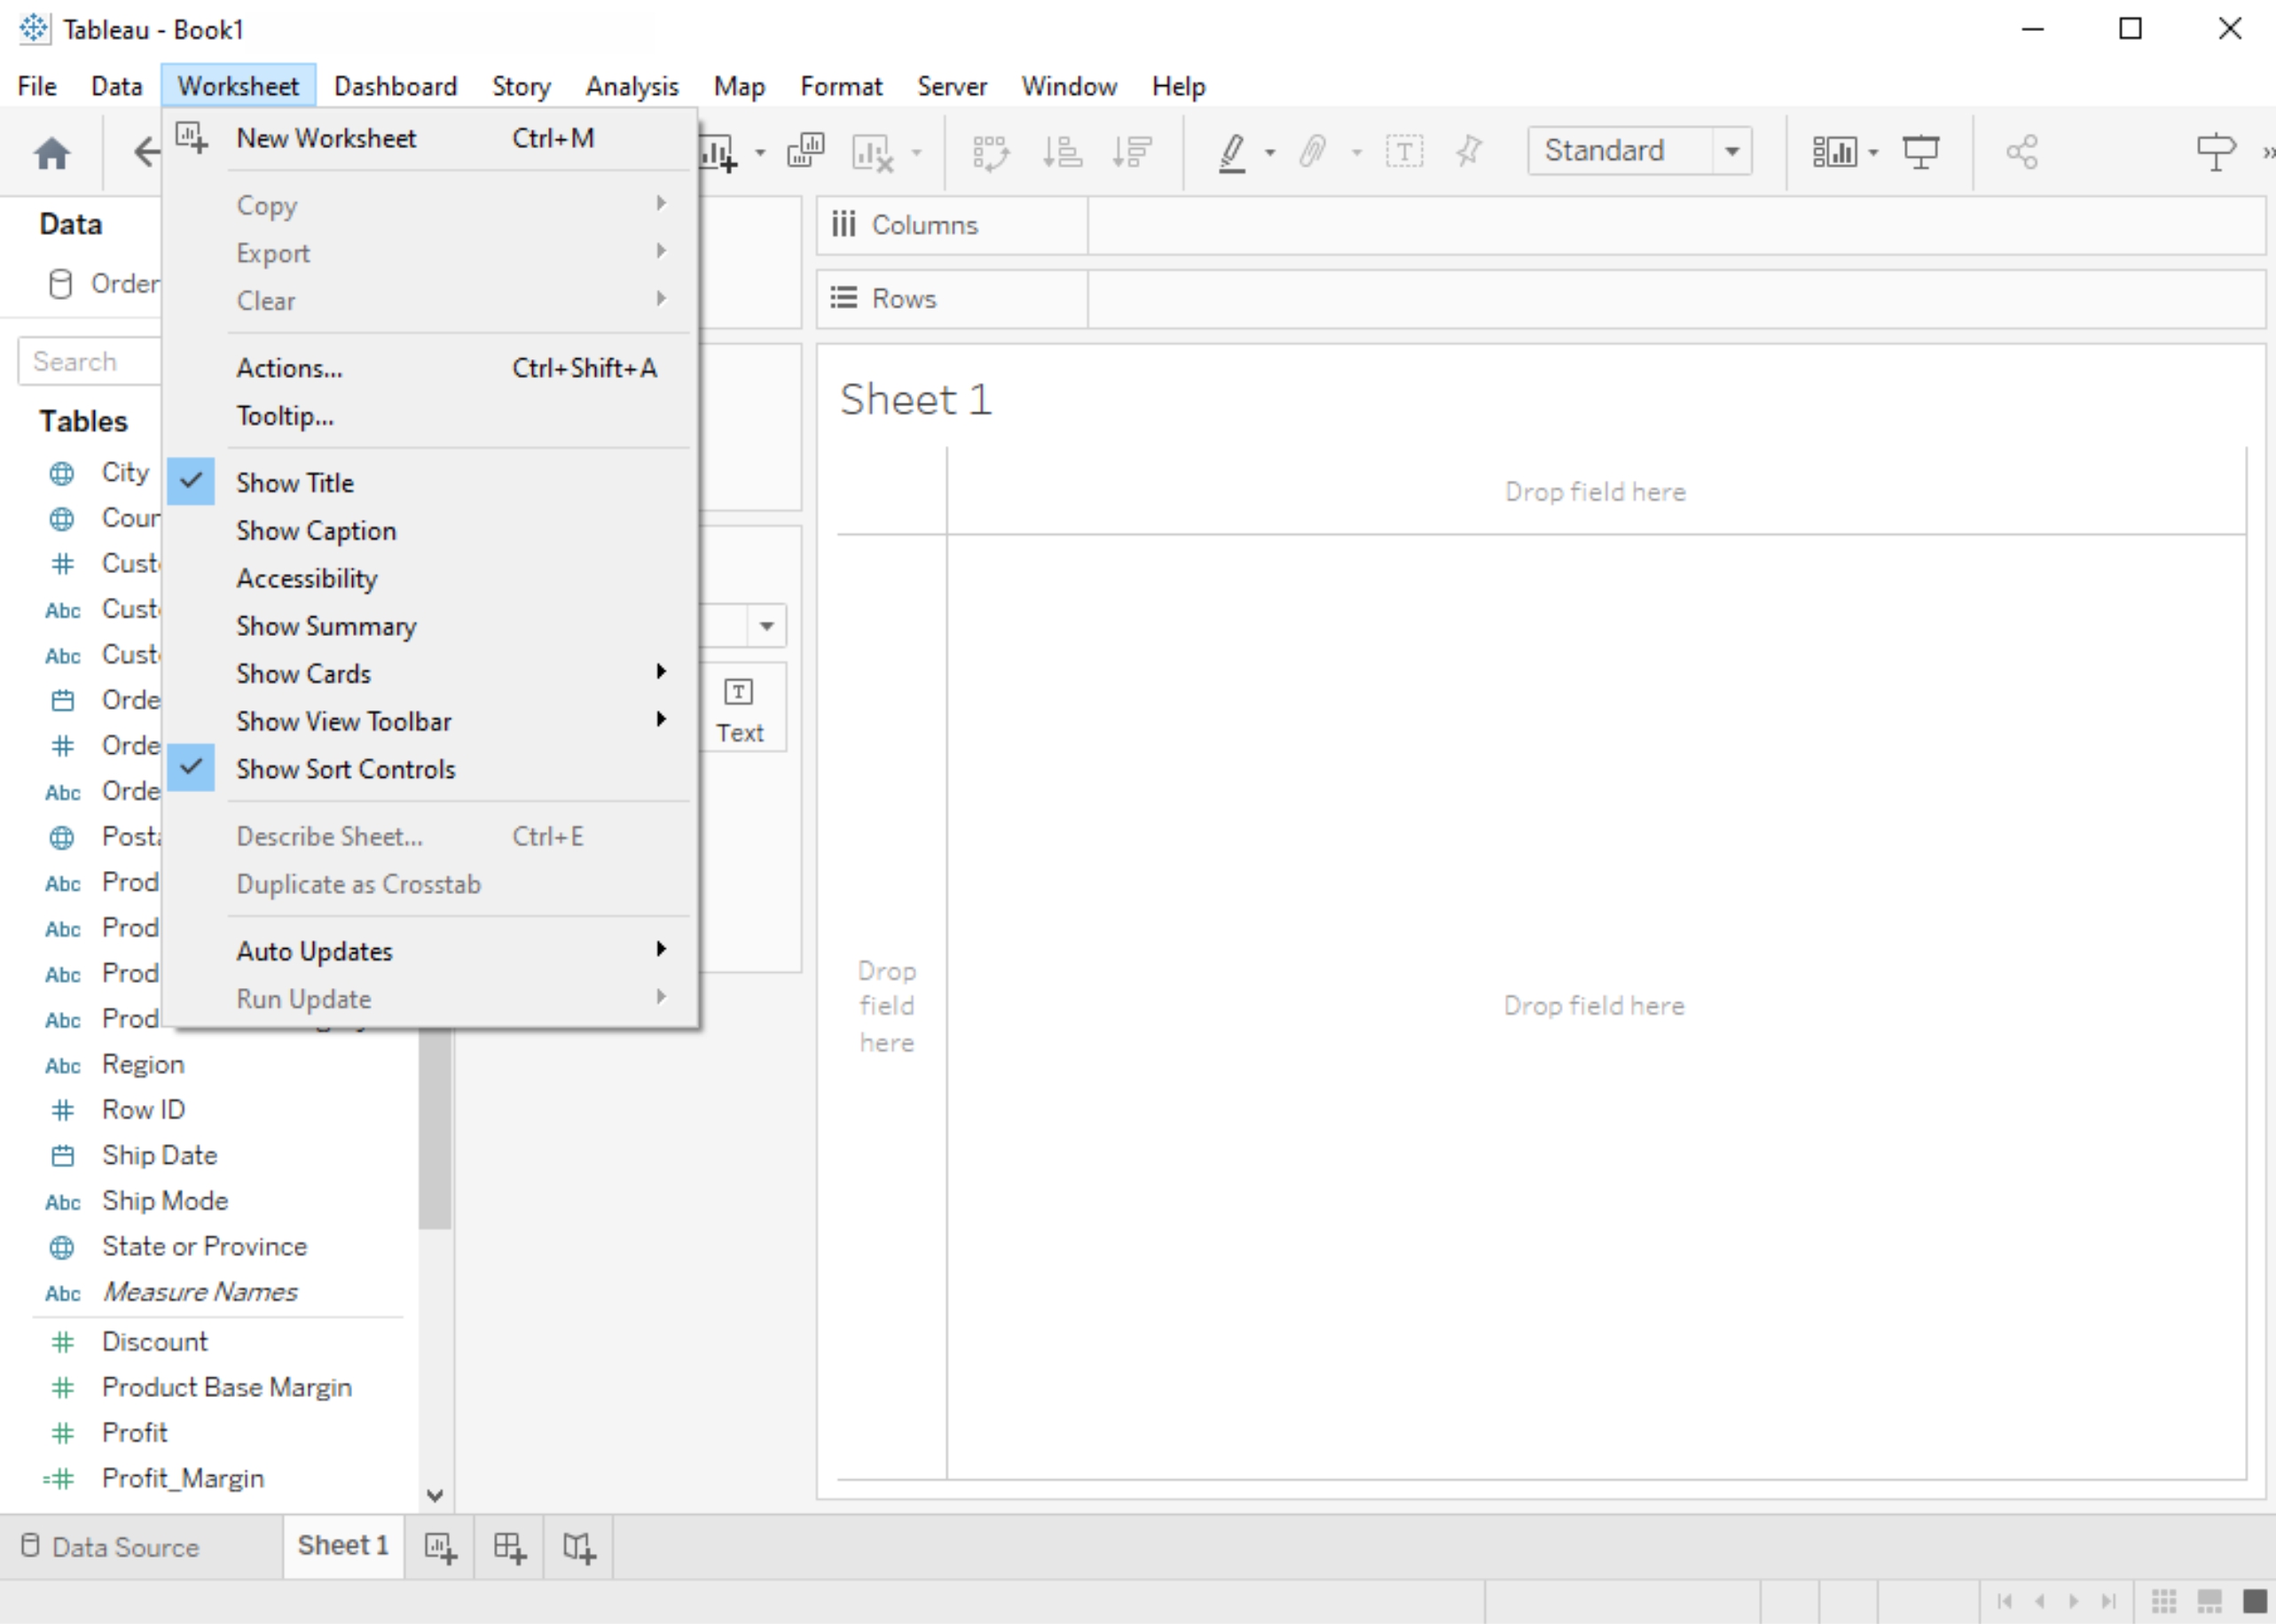2276x1624 pixels.
Task: Click the Duplicate worksheet toolbar icon
Action: pyautogui.click(x=806, y=151)
